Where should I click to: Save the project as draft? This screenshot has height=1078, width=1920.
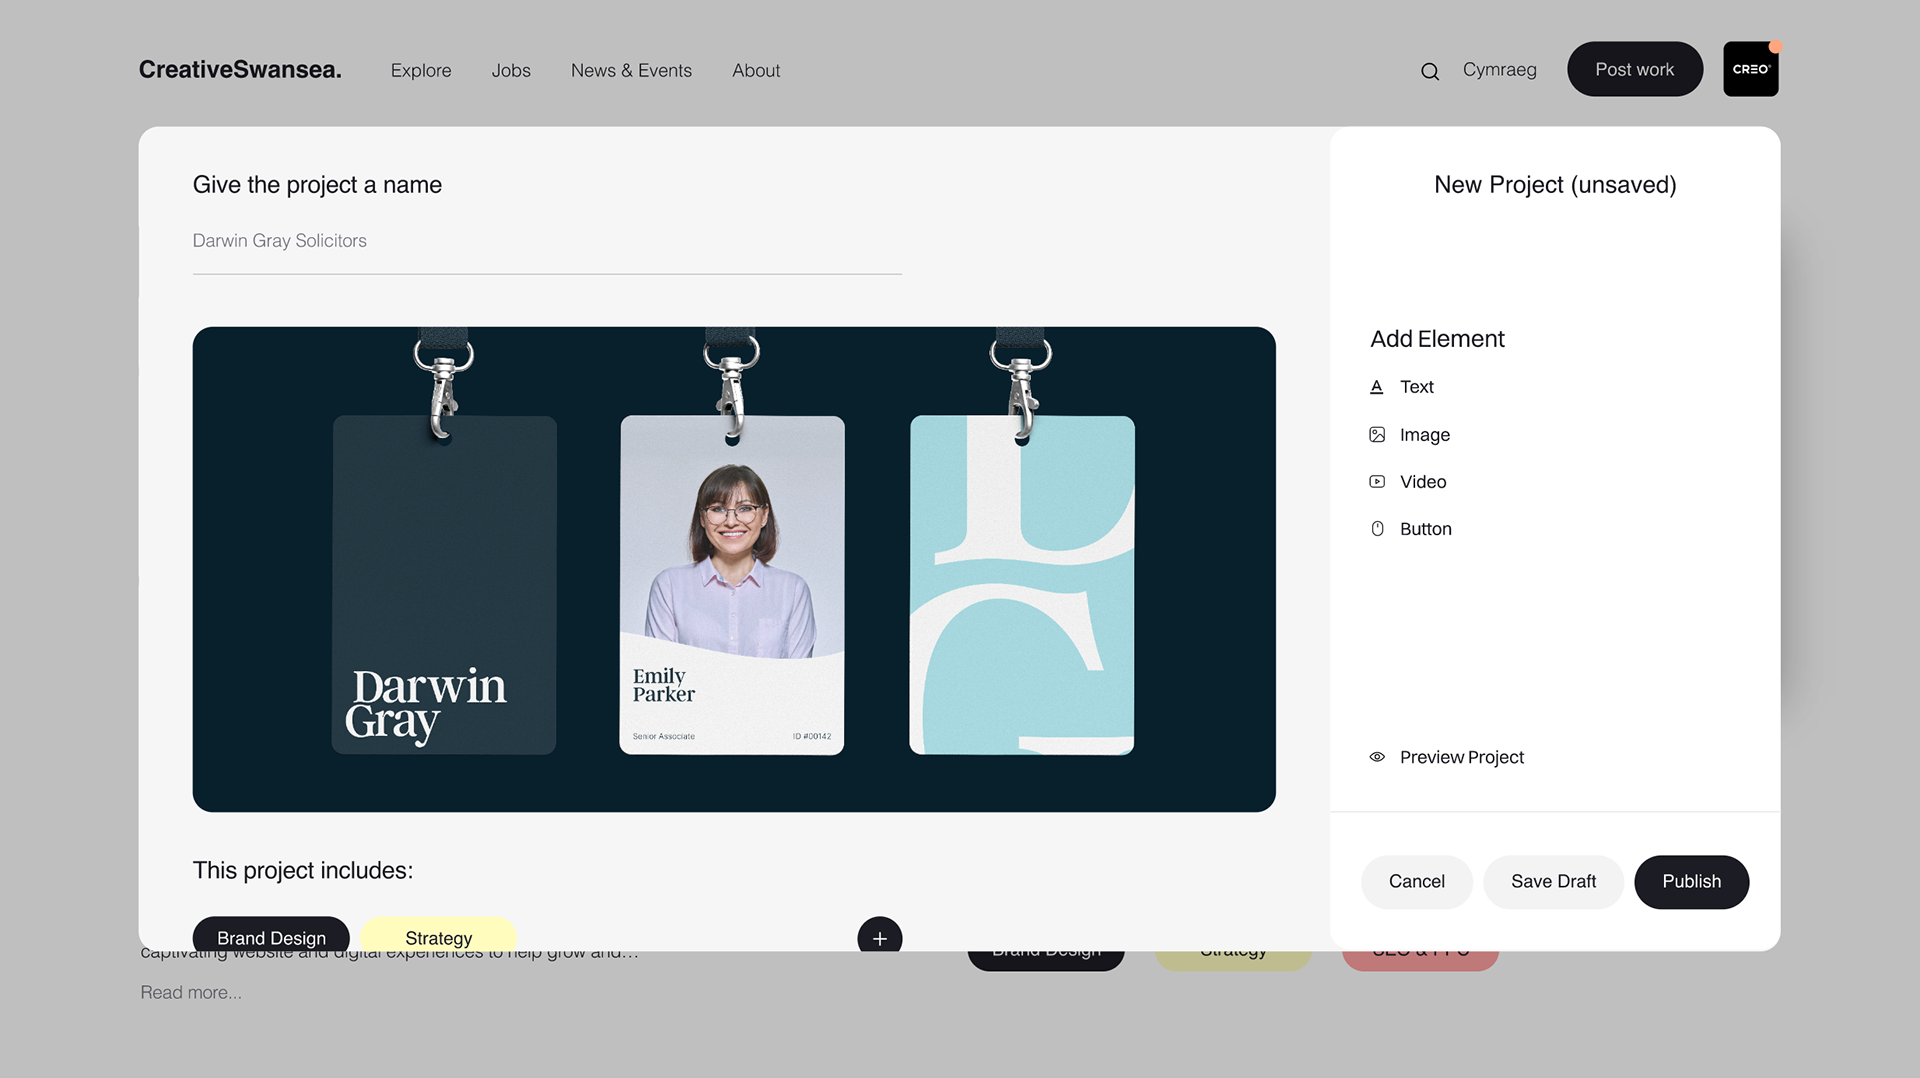1553,882
